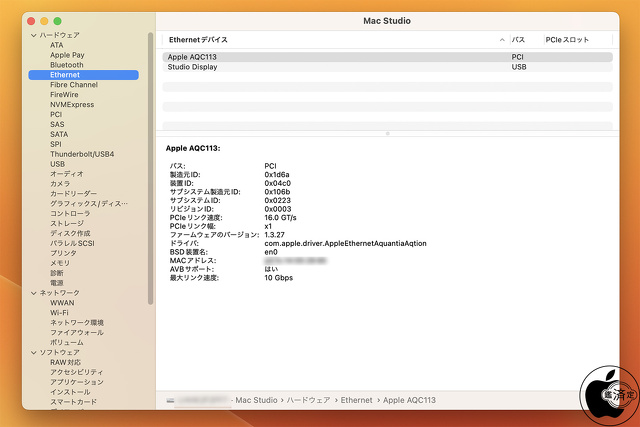Open カードリーダー in the sidebar
The image size is (640, 427).
[73, 194]
